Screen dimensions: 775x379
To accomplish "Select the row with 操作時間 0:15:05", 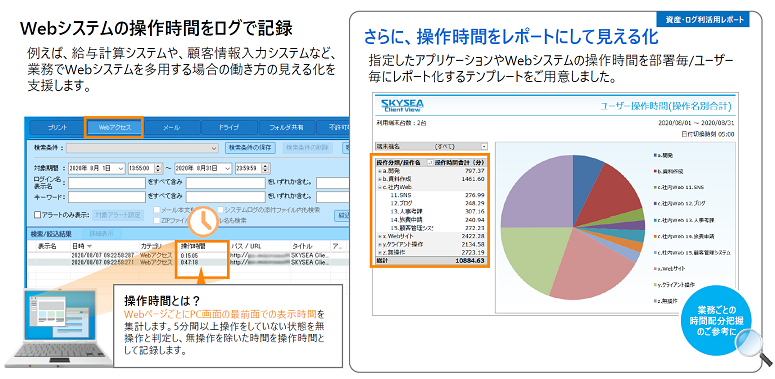I will pyautogui.click(x=188, y=255).
